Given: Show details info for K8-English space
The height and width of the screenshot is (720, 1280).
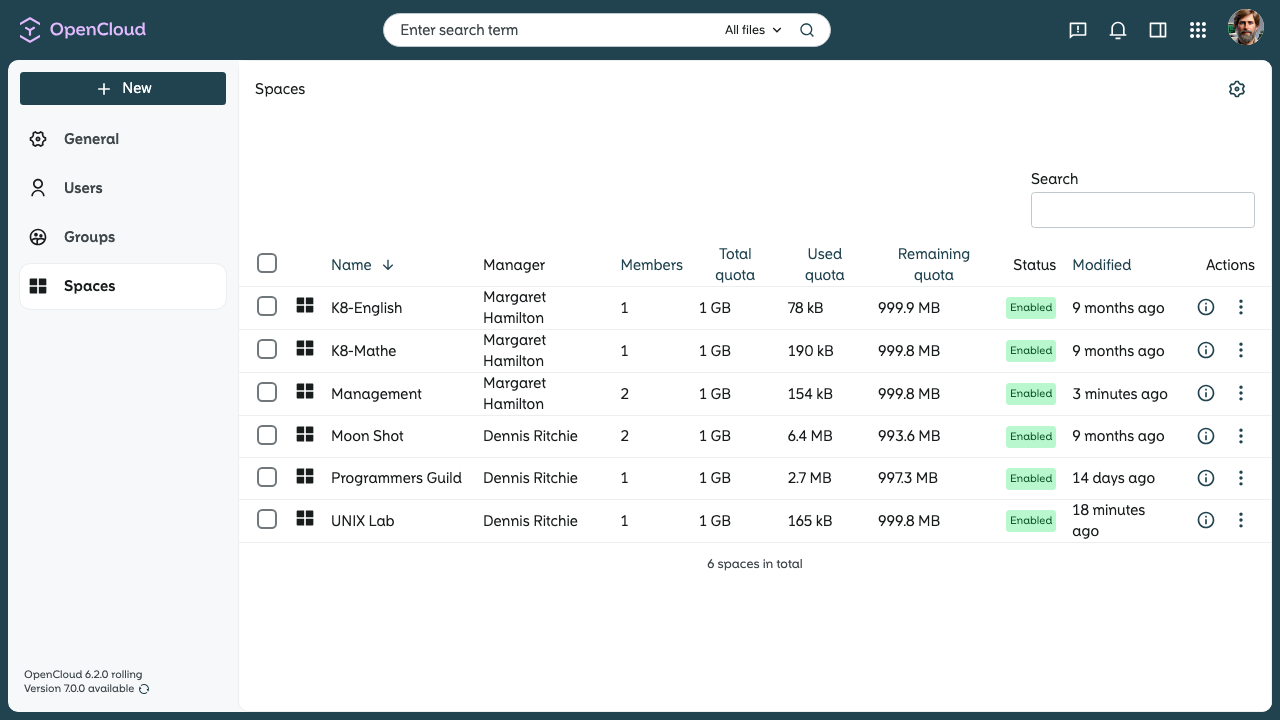Looking at the screenshot, I should [1206, 308].
